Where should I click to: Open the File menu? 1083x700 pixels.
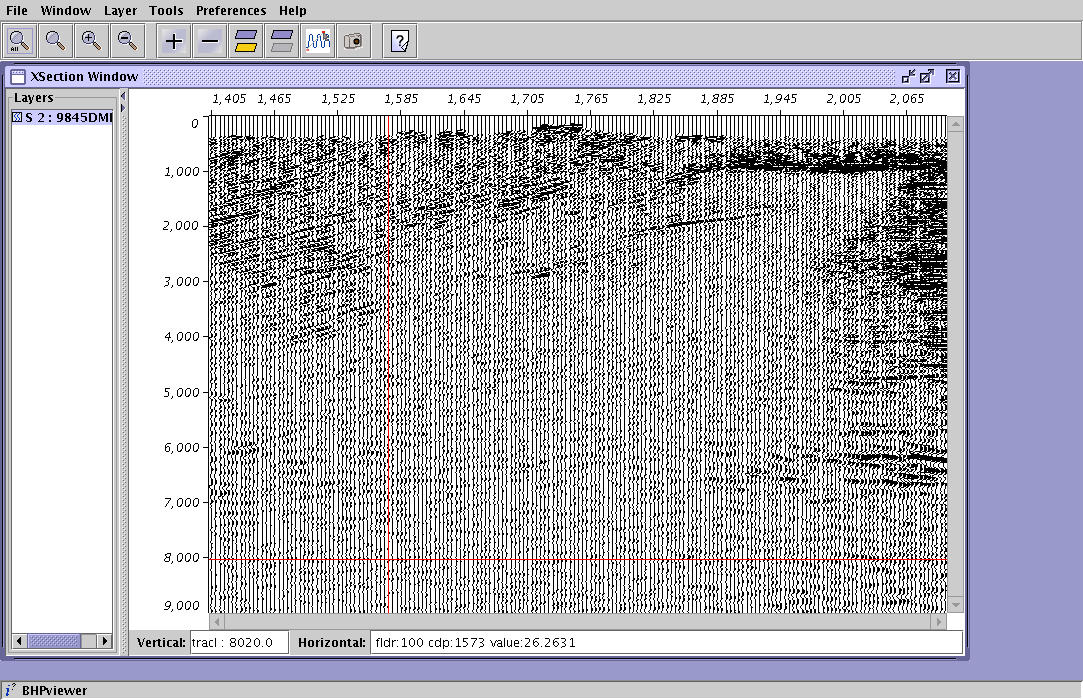17,10
